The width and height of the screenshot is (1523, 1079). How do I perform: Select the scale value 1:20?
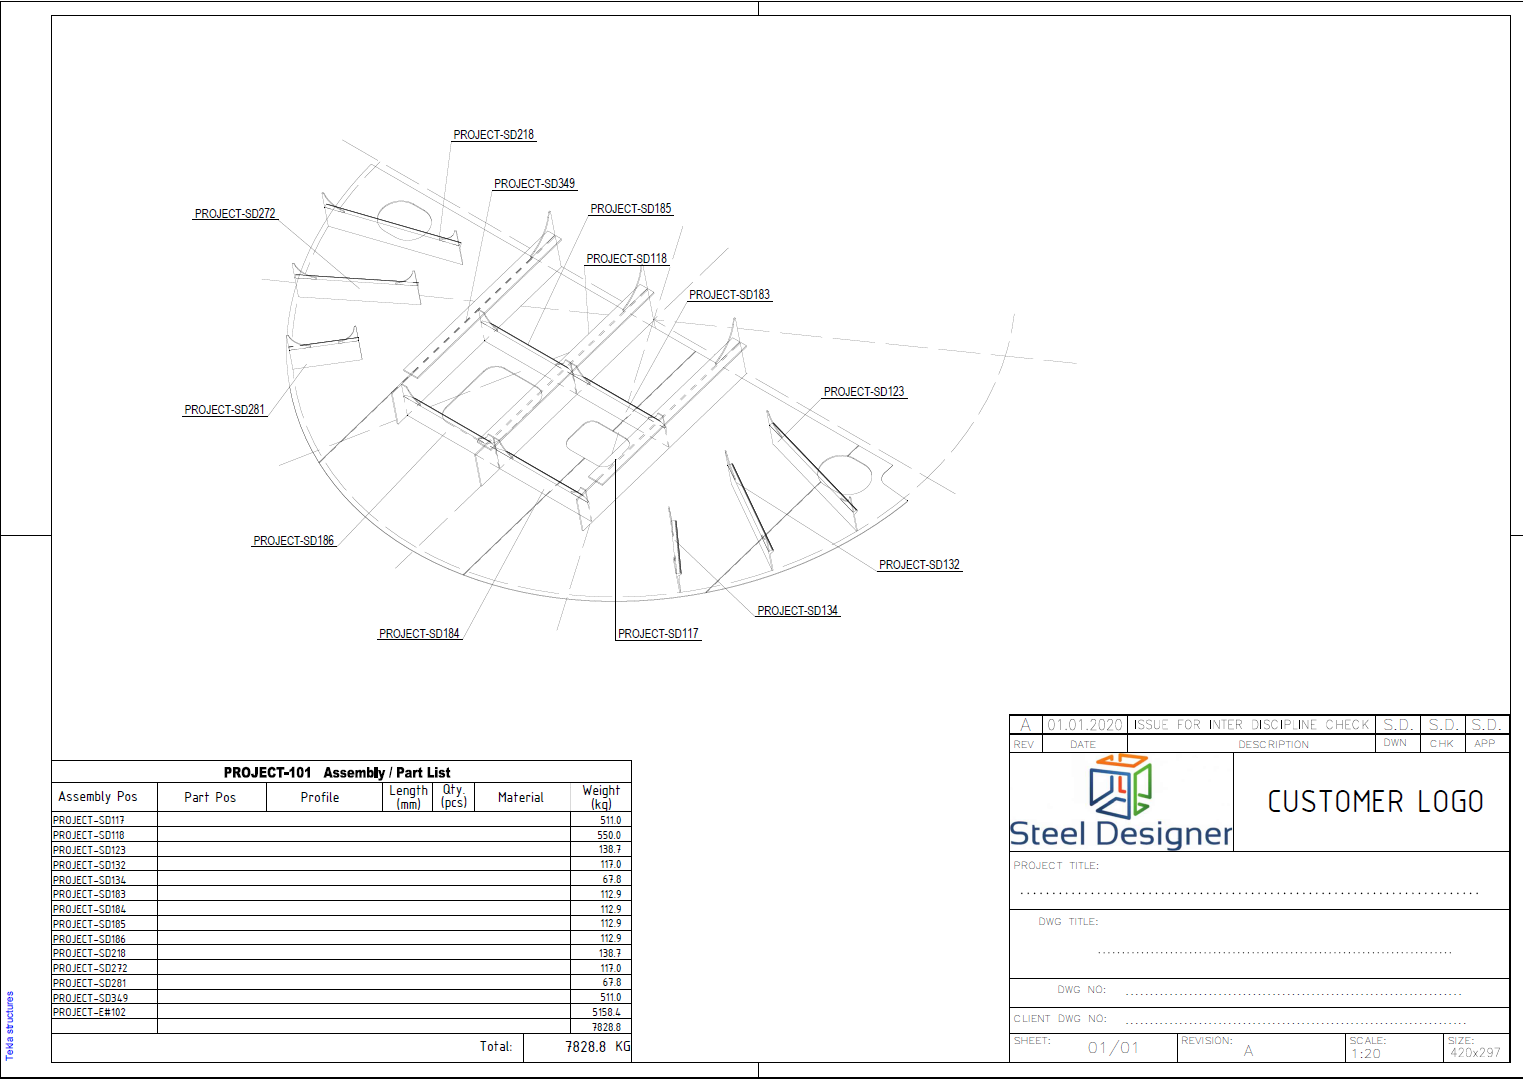[1365, 1054]
